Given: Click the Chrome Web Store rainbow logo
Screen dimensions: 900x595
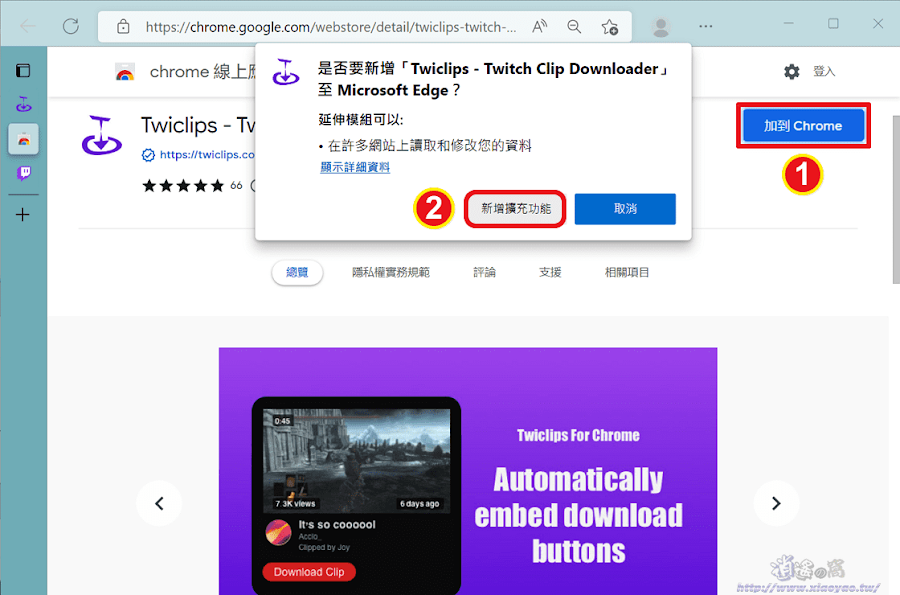Looking at the screenshot, I should tap(125, 72).
